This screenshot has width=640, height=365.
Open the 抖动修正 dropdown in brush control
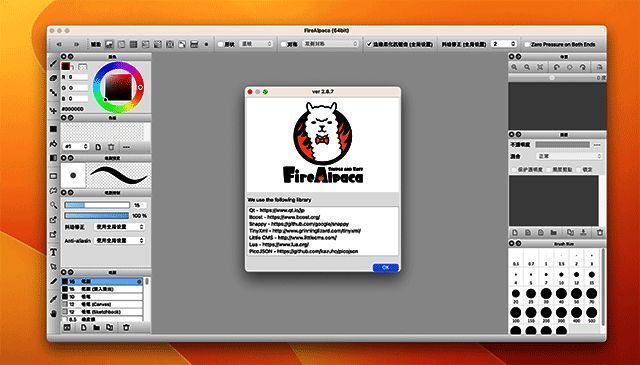coord(119,227)
